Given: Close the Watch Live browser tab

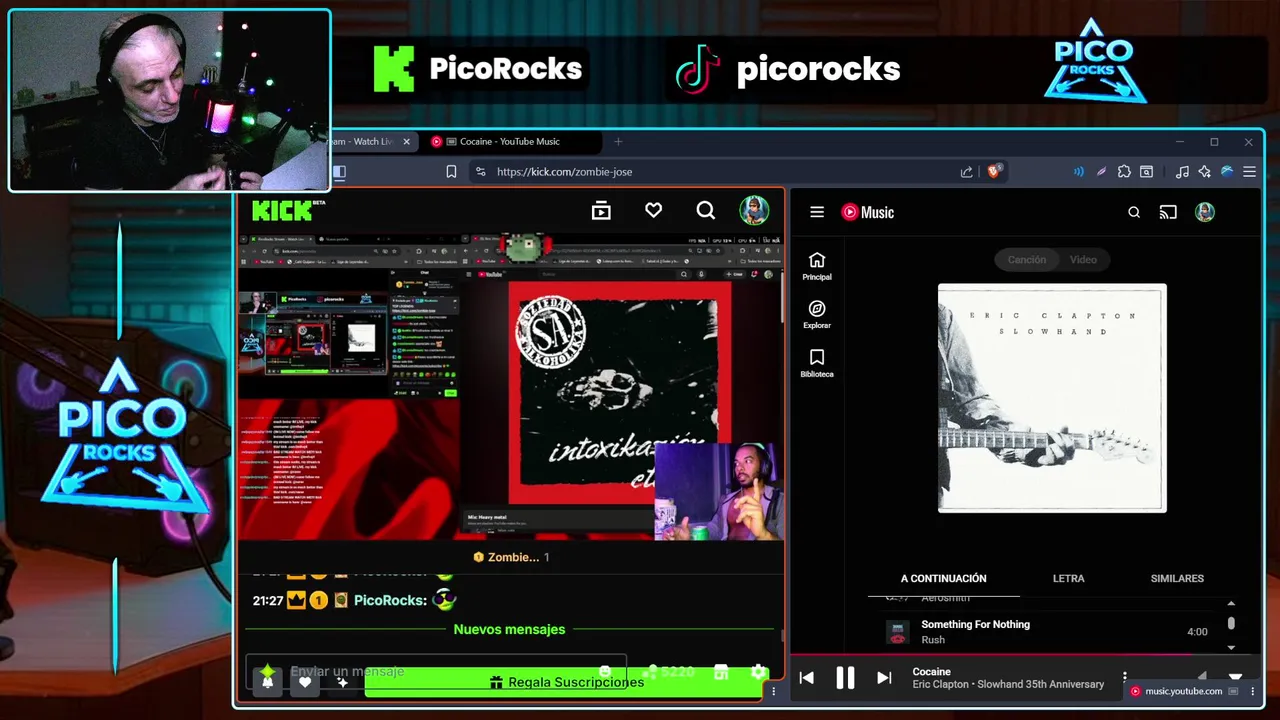Looking at the screenshot, I should coord(406,142).
